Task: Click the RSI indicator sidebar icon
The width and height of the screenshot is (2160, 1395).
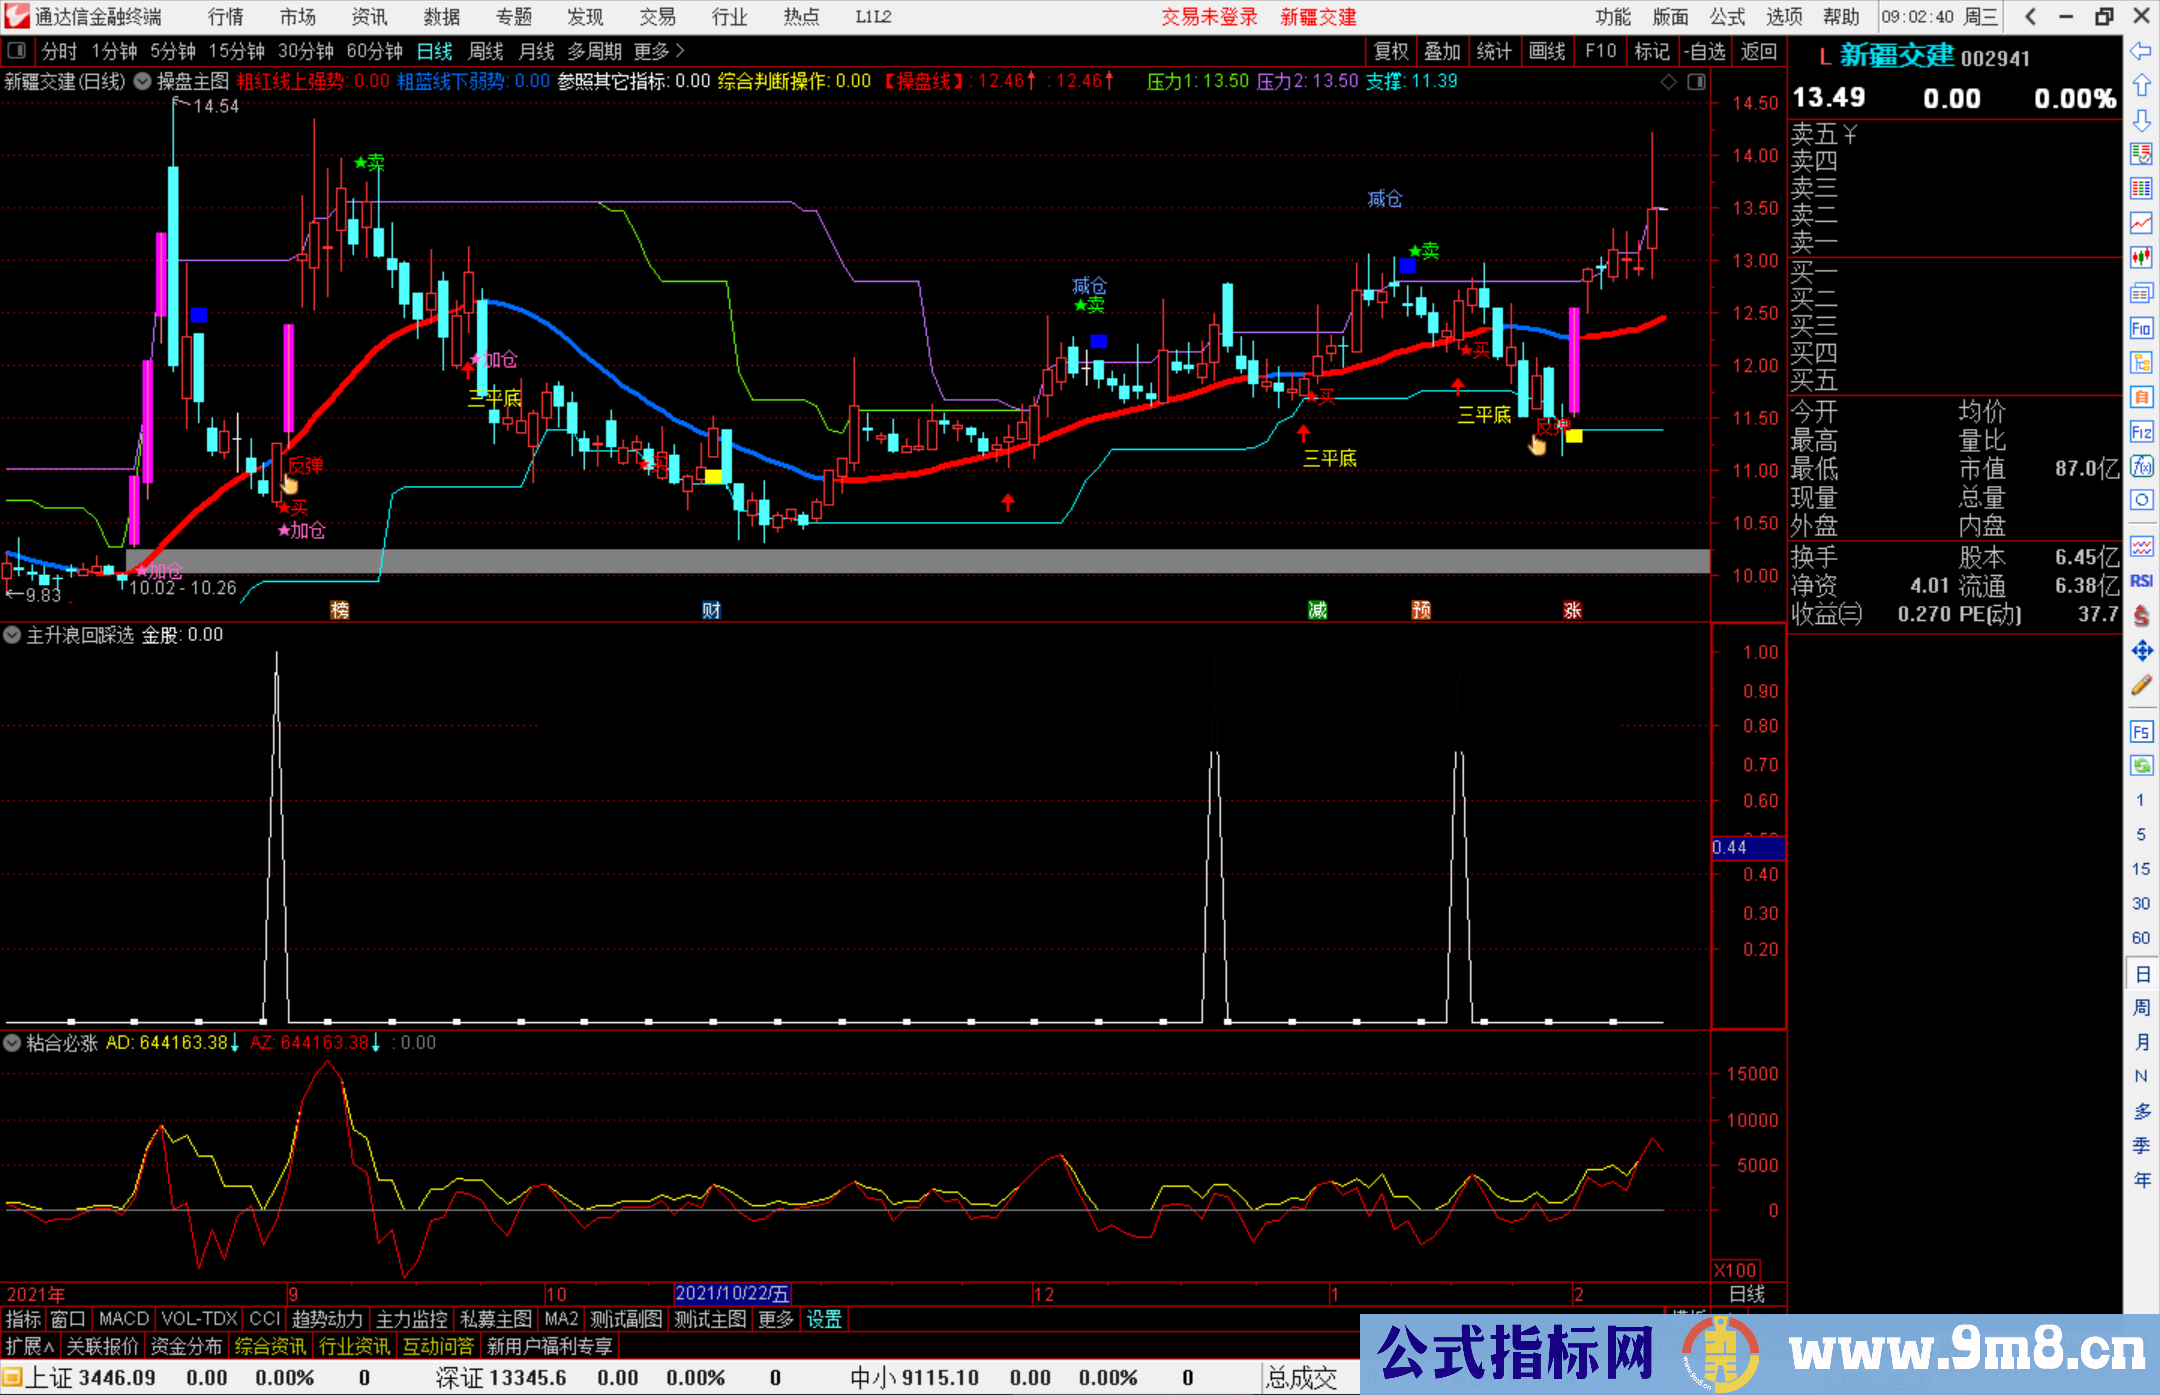Action: click(2141, 581)
